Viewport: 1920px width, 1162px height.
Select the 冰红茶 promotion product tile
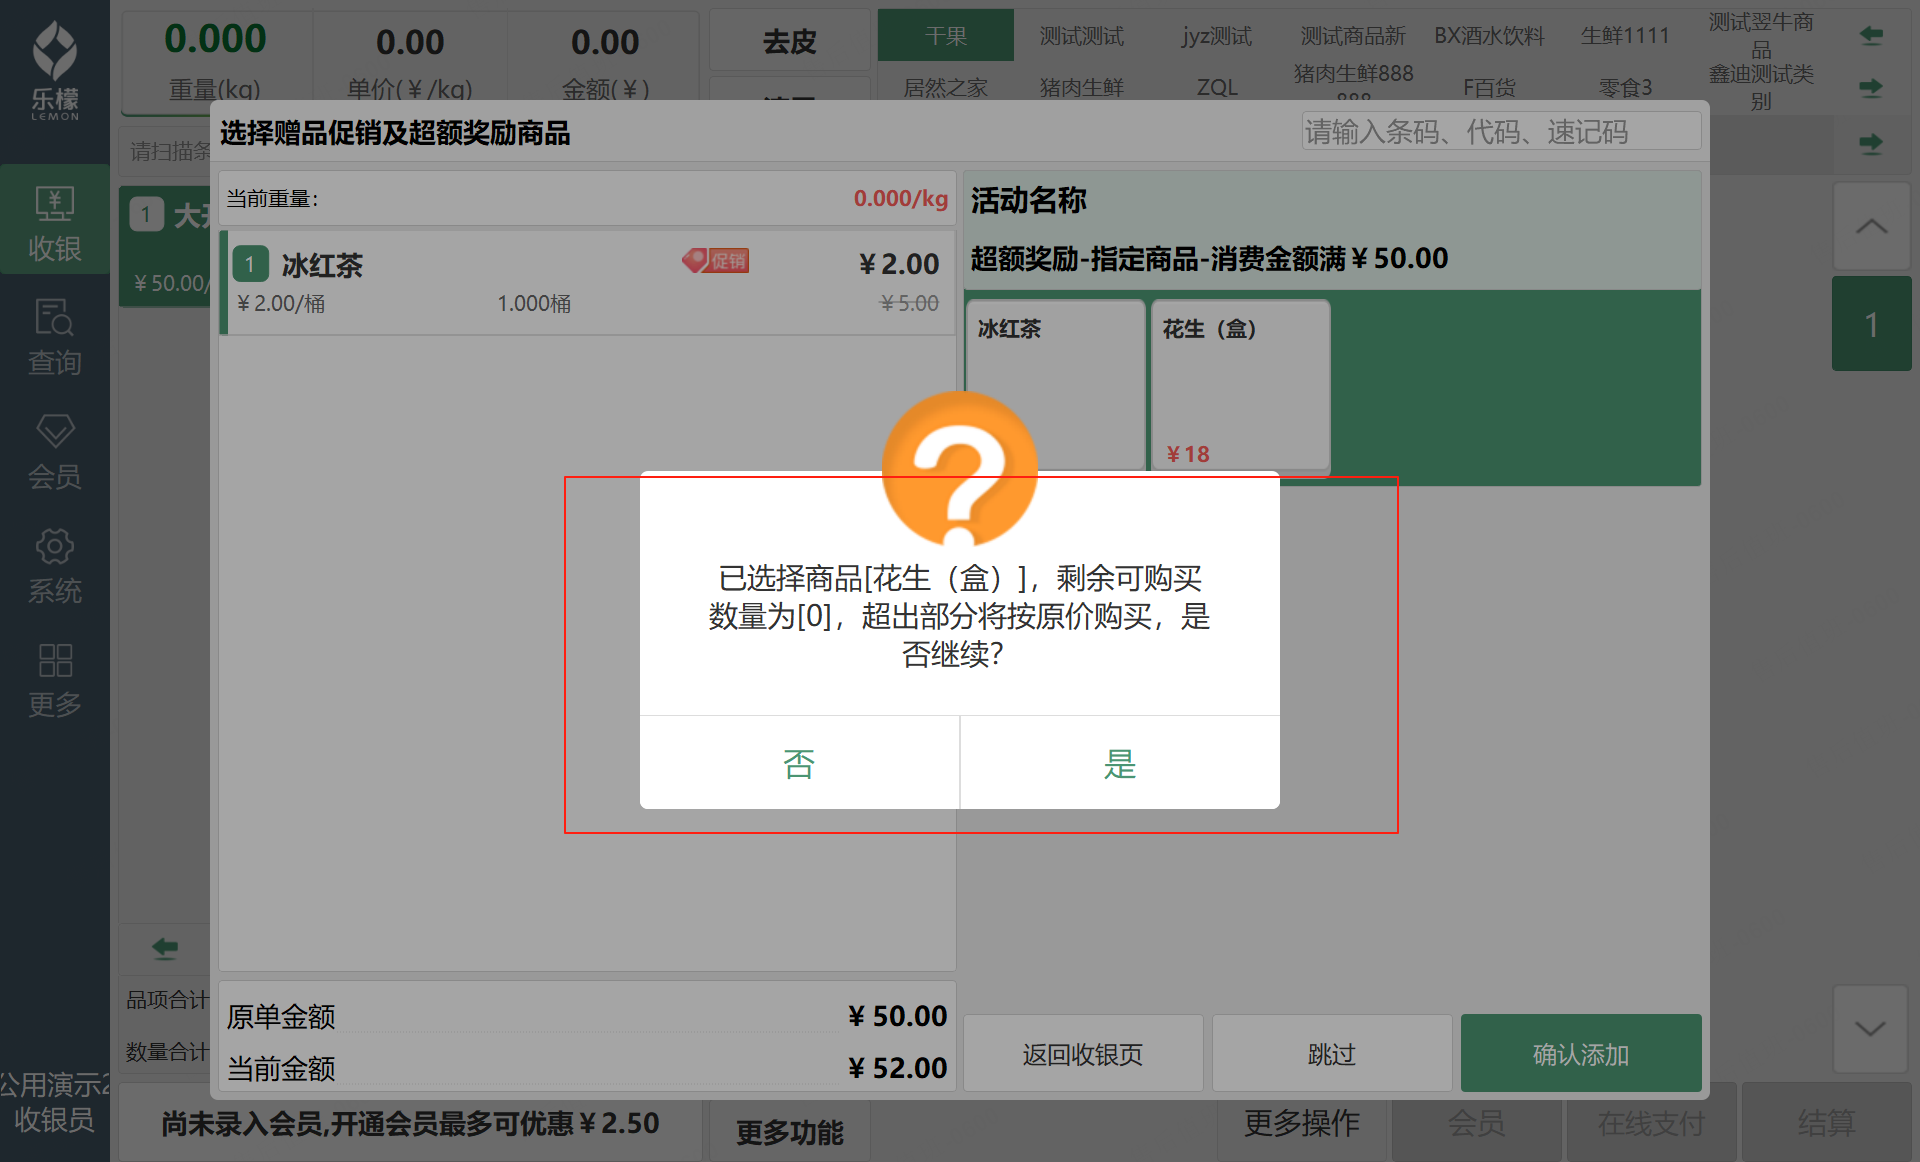(1055, 384)
